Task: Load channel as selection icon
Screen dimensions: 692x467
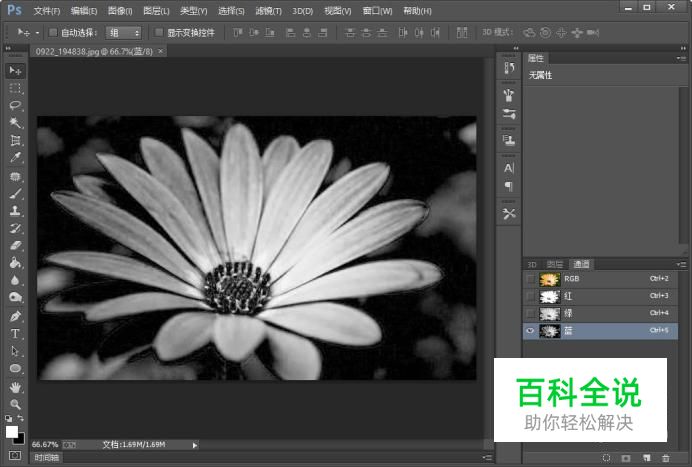Action: pos(606,458)
